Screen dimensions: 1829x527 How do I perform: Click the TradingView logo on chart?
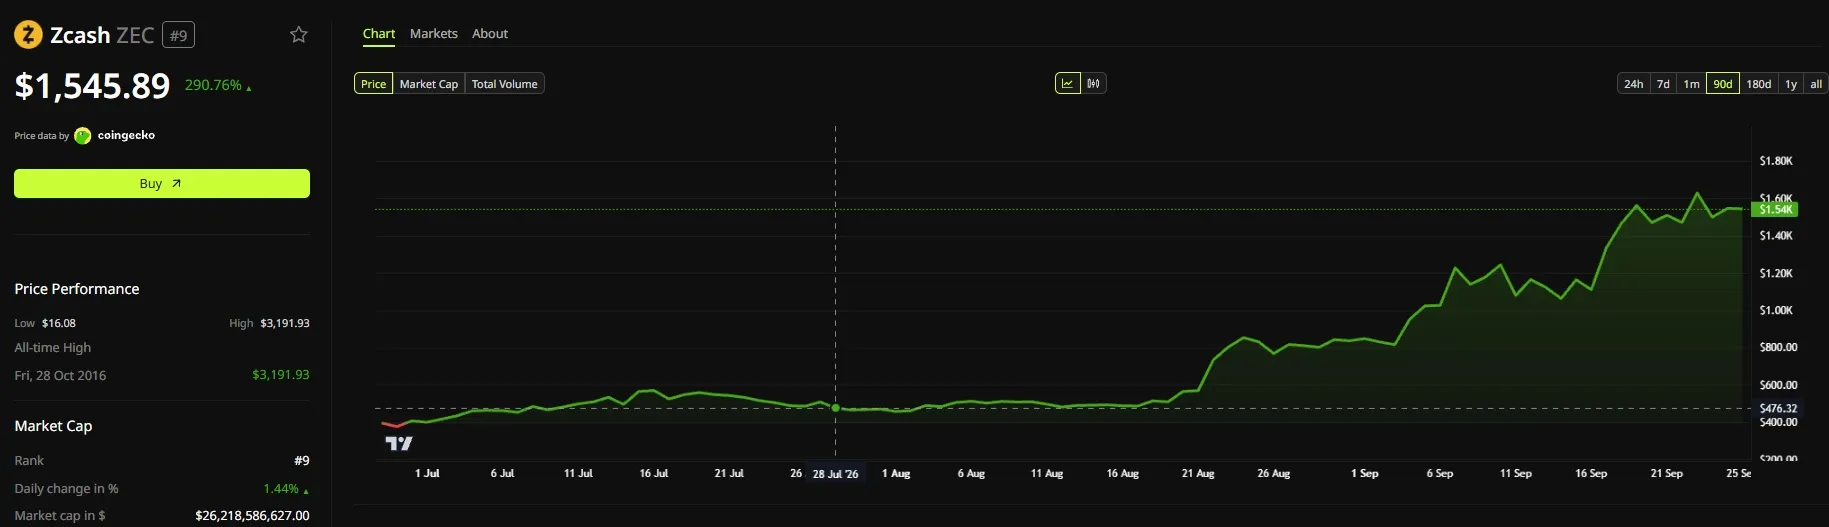pos(399,443)
